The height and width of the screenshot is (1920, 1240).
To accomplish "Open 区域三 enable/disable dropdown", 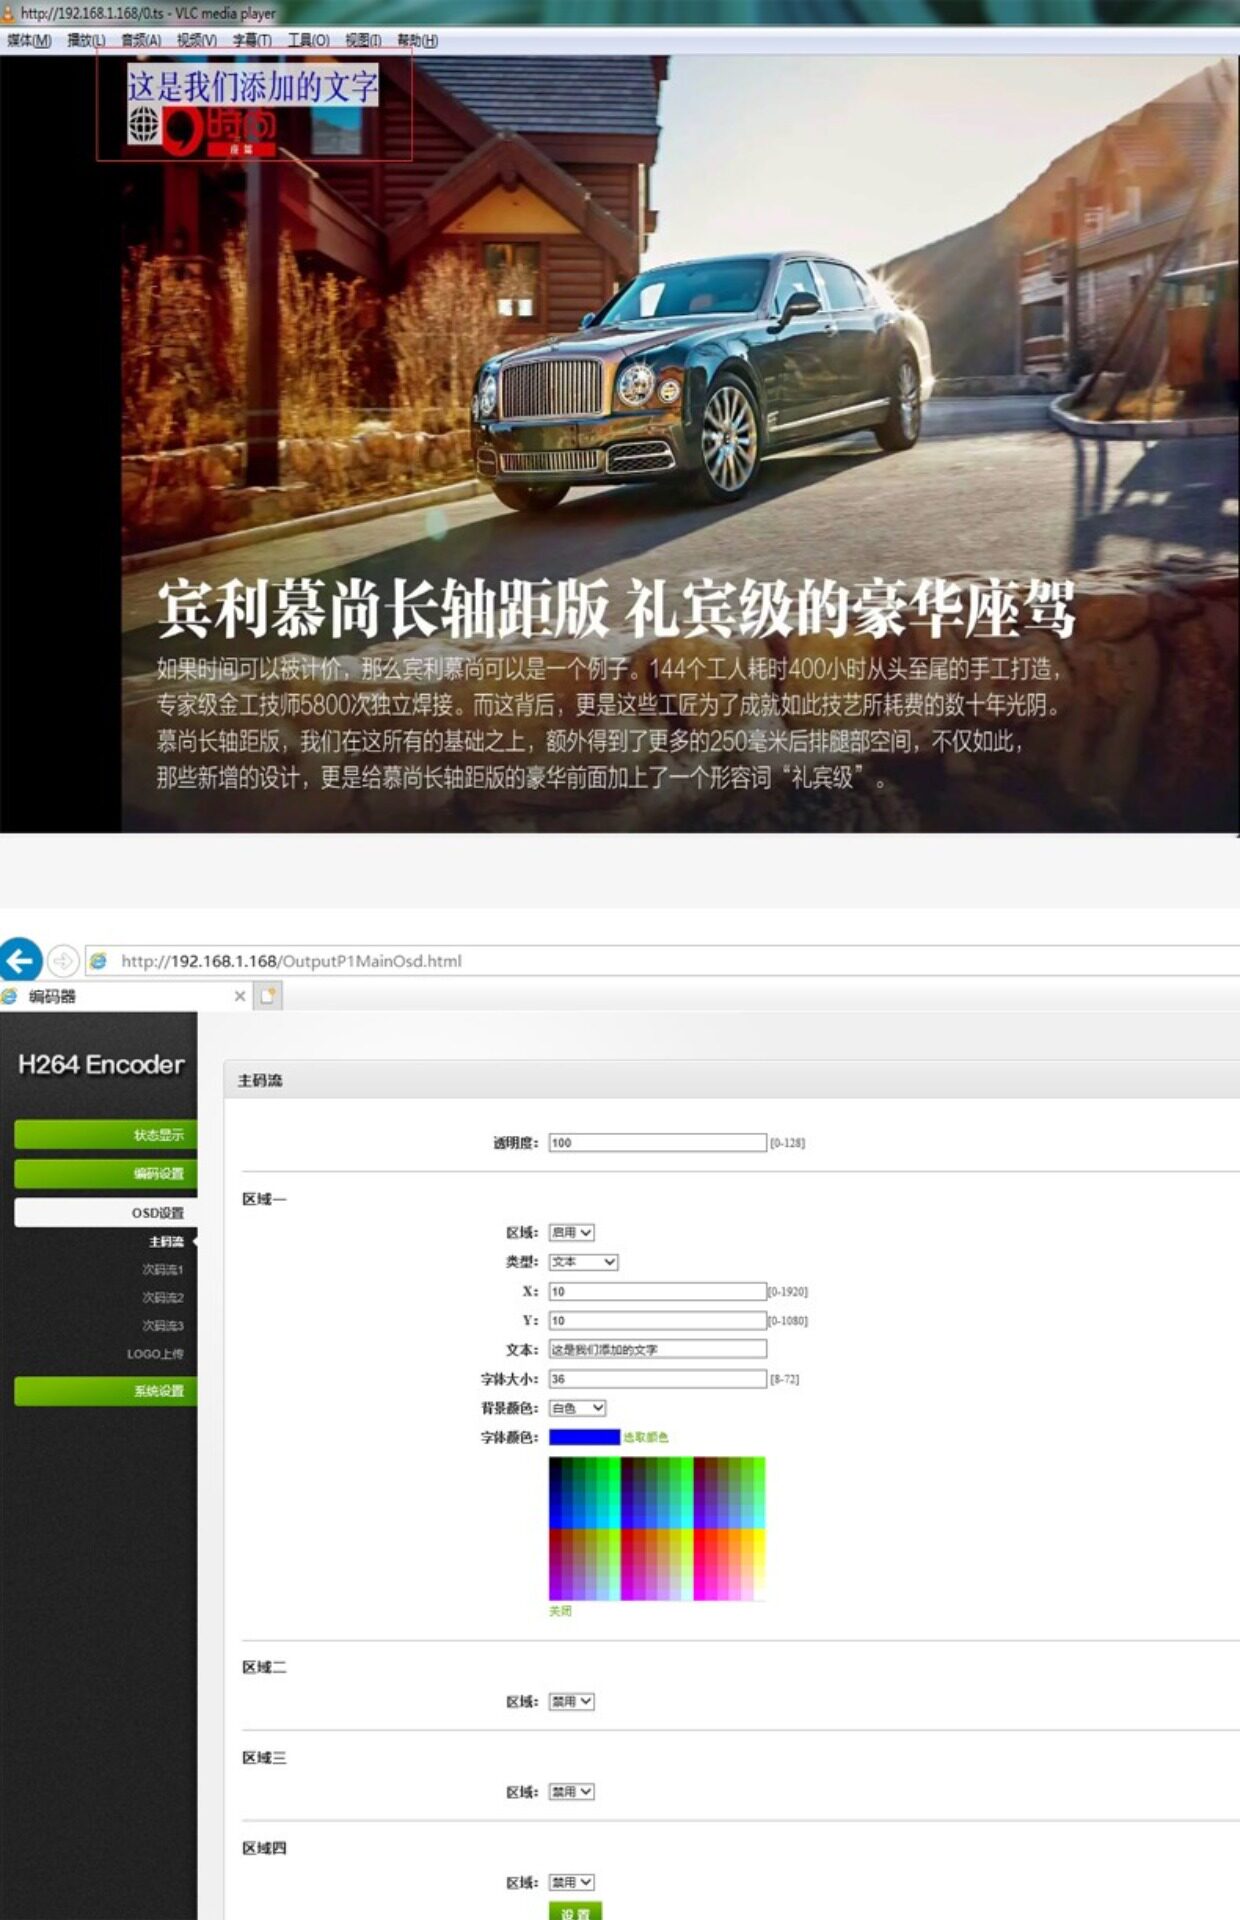I will [572, 1791].
